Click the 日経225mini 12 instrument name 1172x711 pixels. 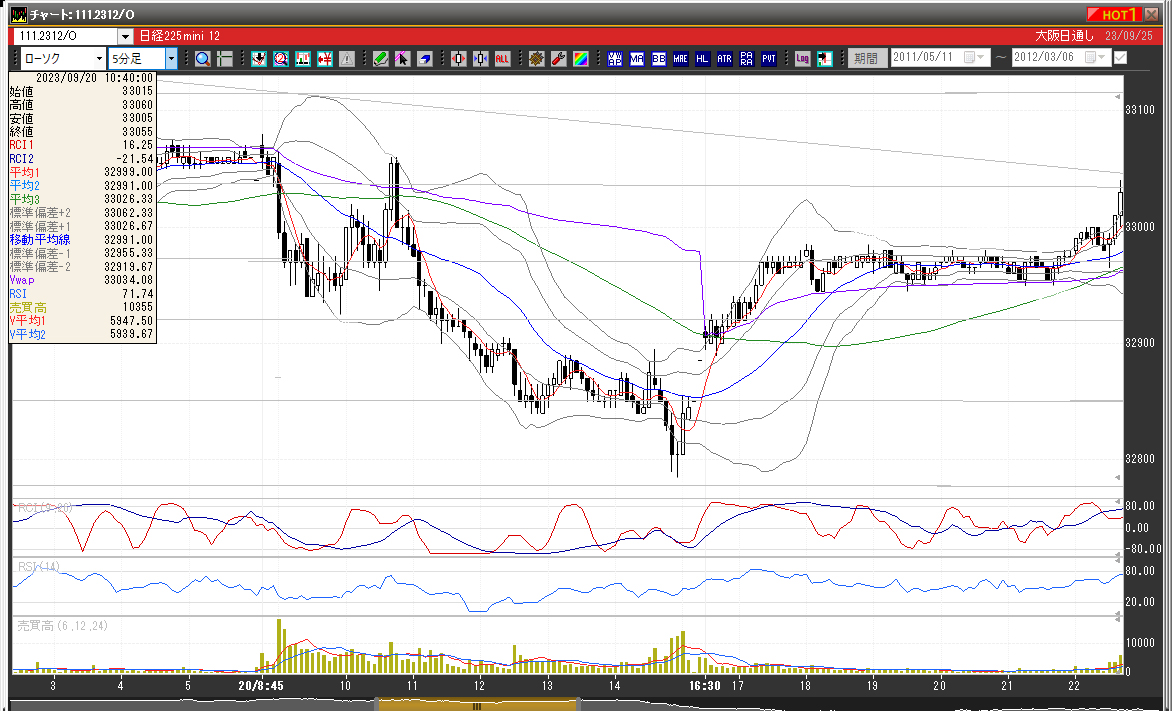point(179,36)
